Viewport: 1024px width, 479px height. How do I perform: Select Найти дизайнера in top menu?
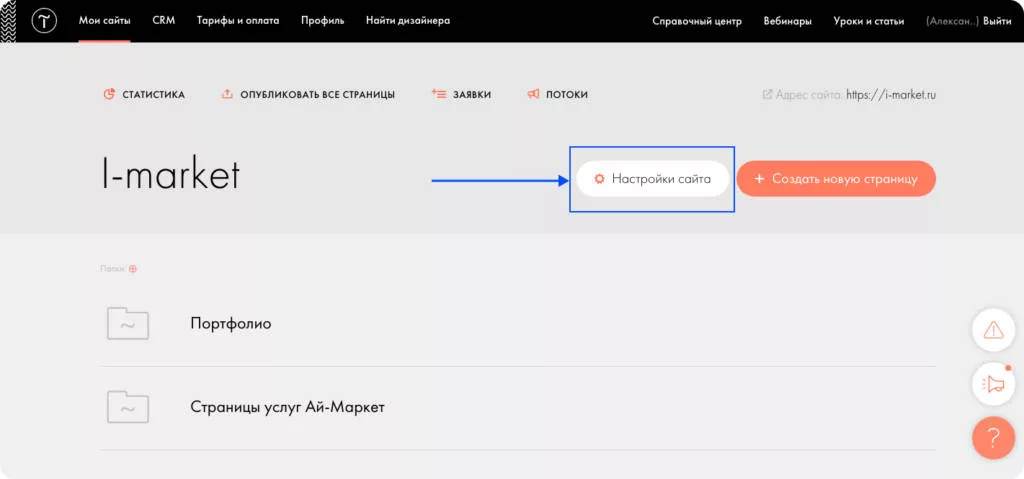pyautogui.click(x=408, y=21)
